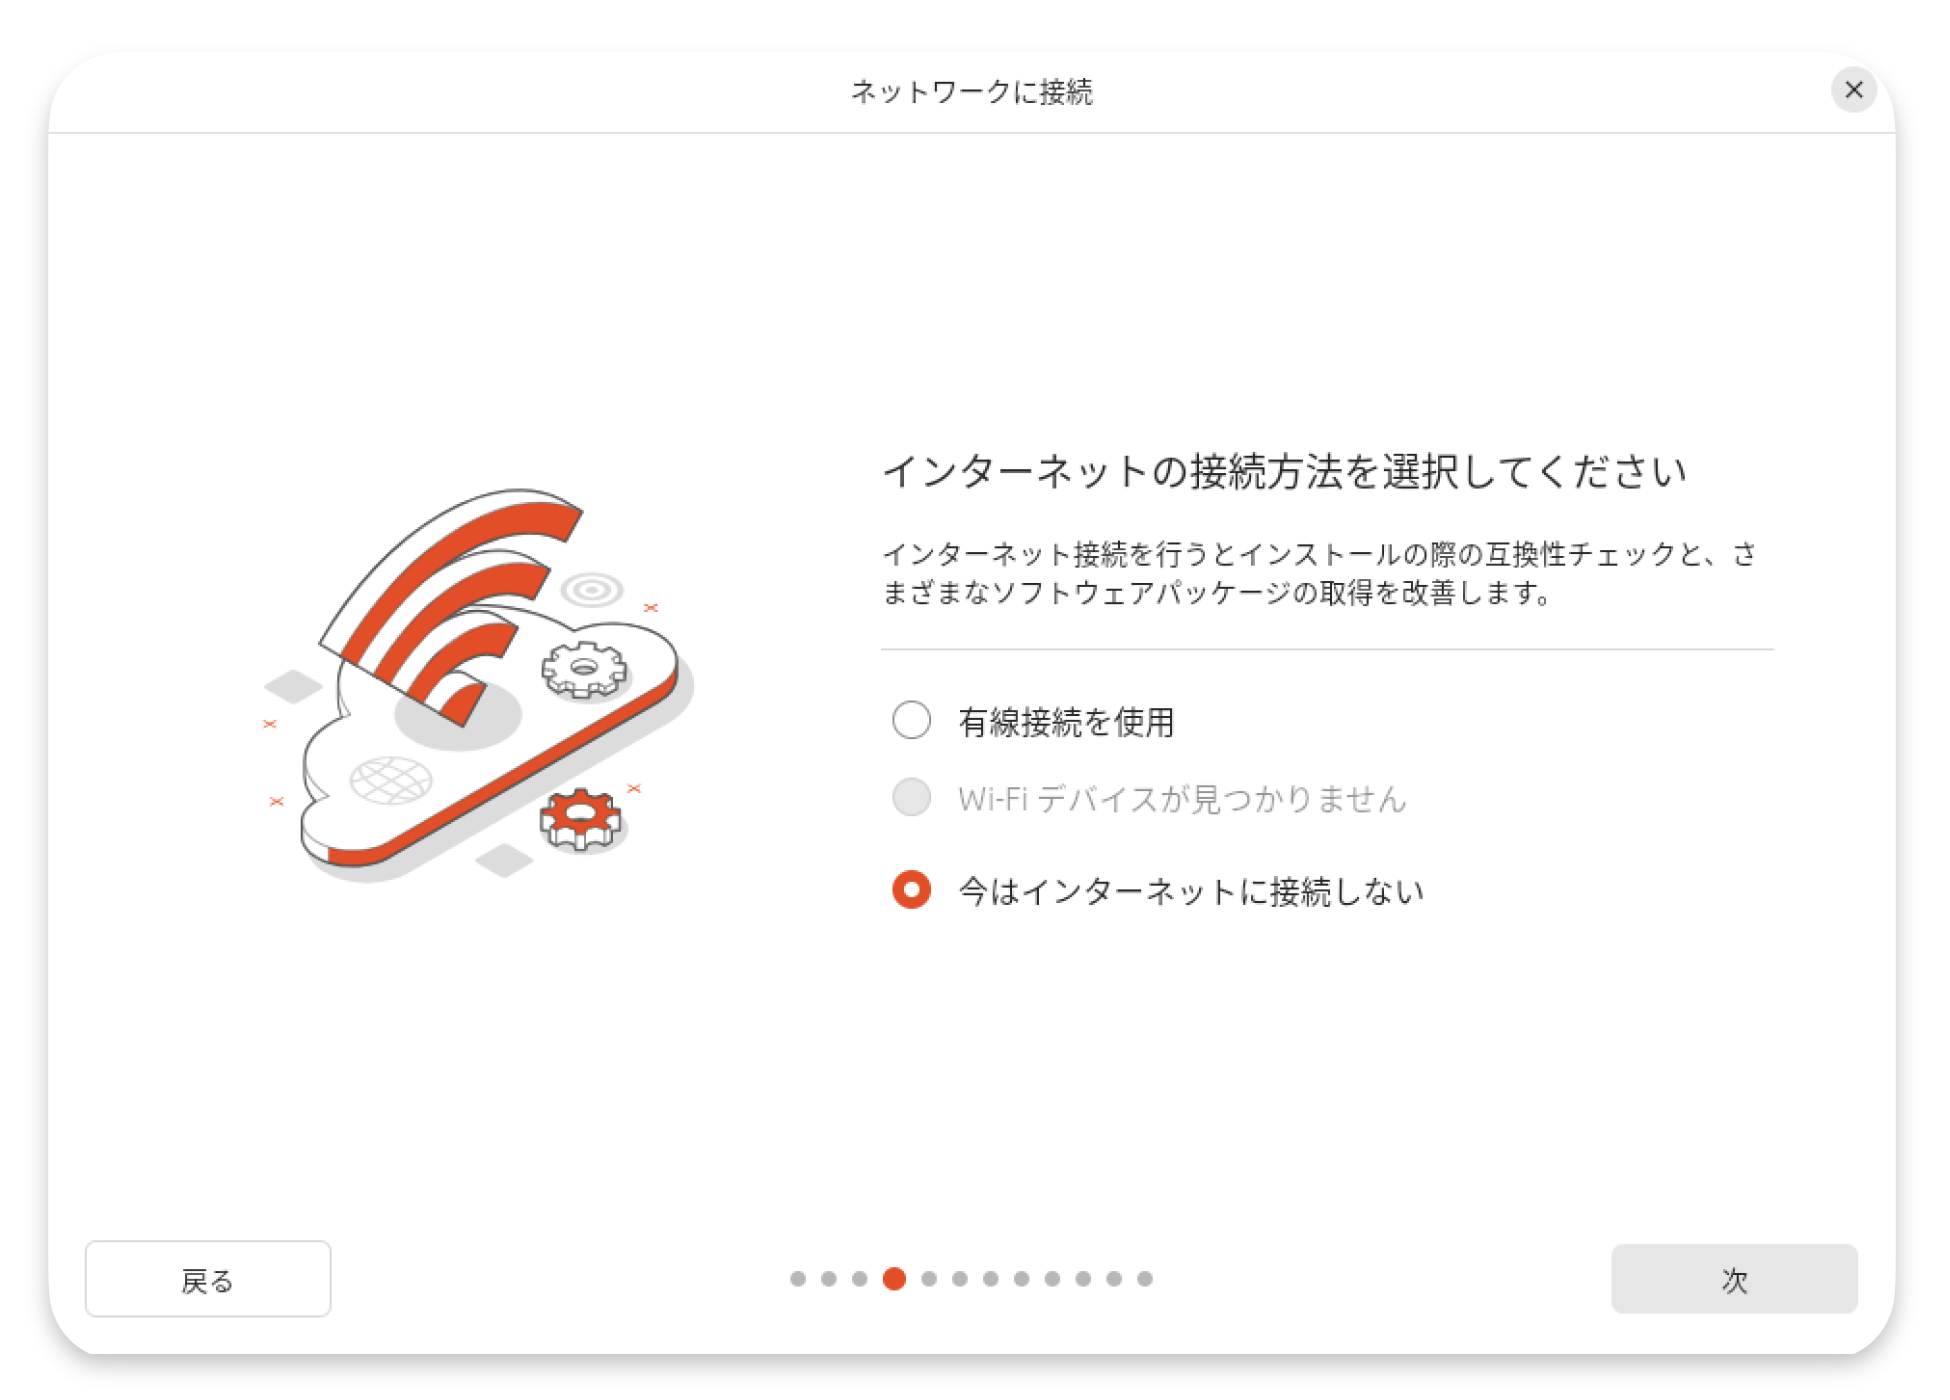Click the highlighted orange progress dot
The image size is (1950, 1400).
click(x=894, y=1278)
